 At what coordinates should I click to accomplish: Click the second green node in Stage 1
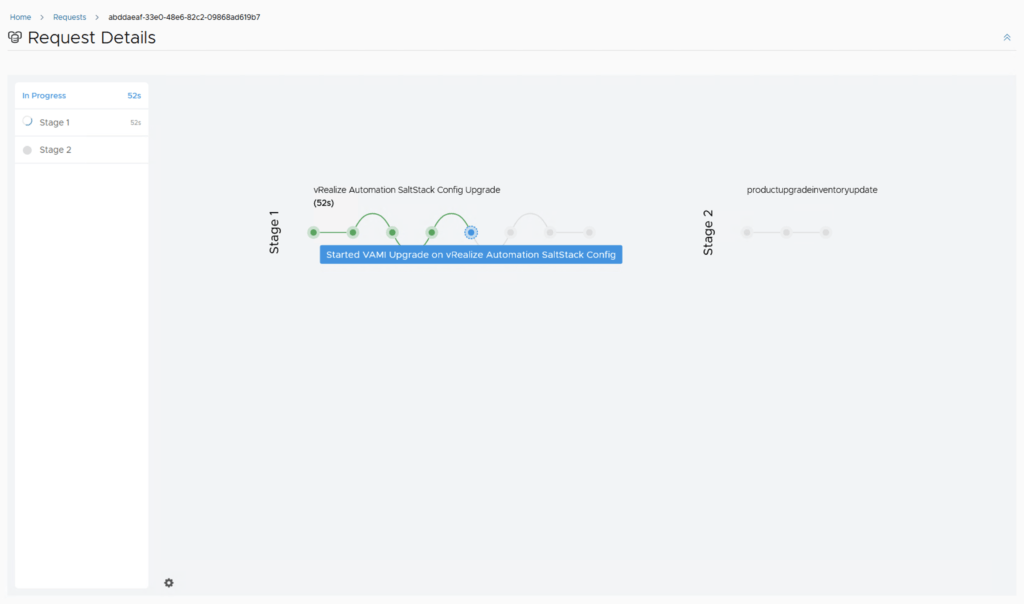click(x=353, y=232)
